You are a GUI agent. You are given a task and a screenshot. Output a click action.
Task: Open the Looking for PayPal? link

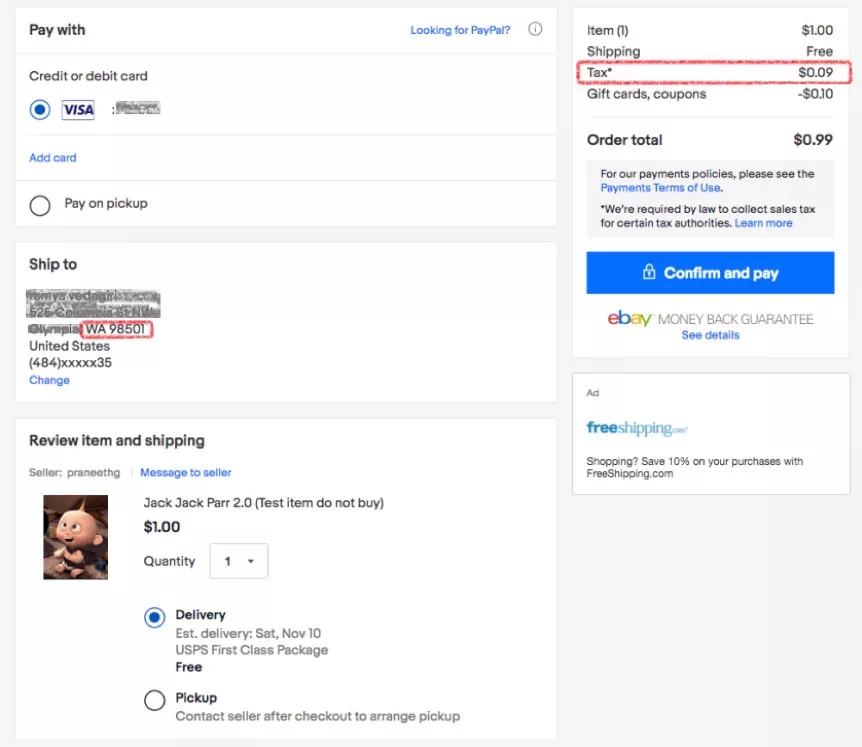[x=460, y=30]
